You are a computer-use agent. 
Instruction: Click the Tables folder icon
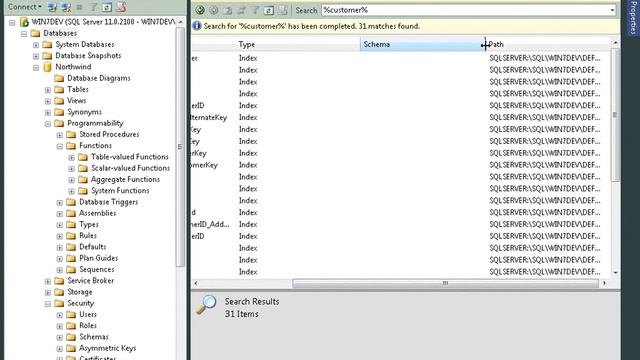(x=60, y=89)
